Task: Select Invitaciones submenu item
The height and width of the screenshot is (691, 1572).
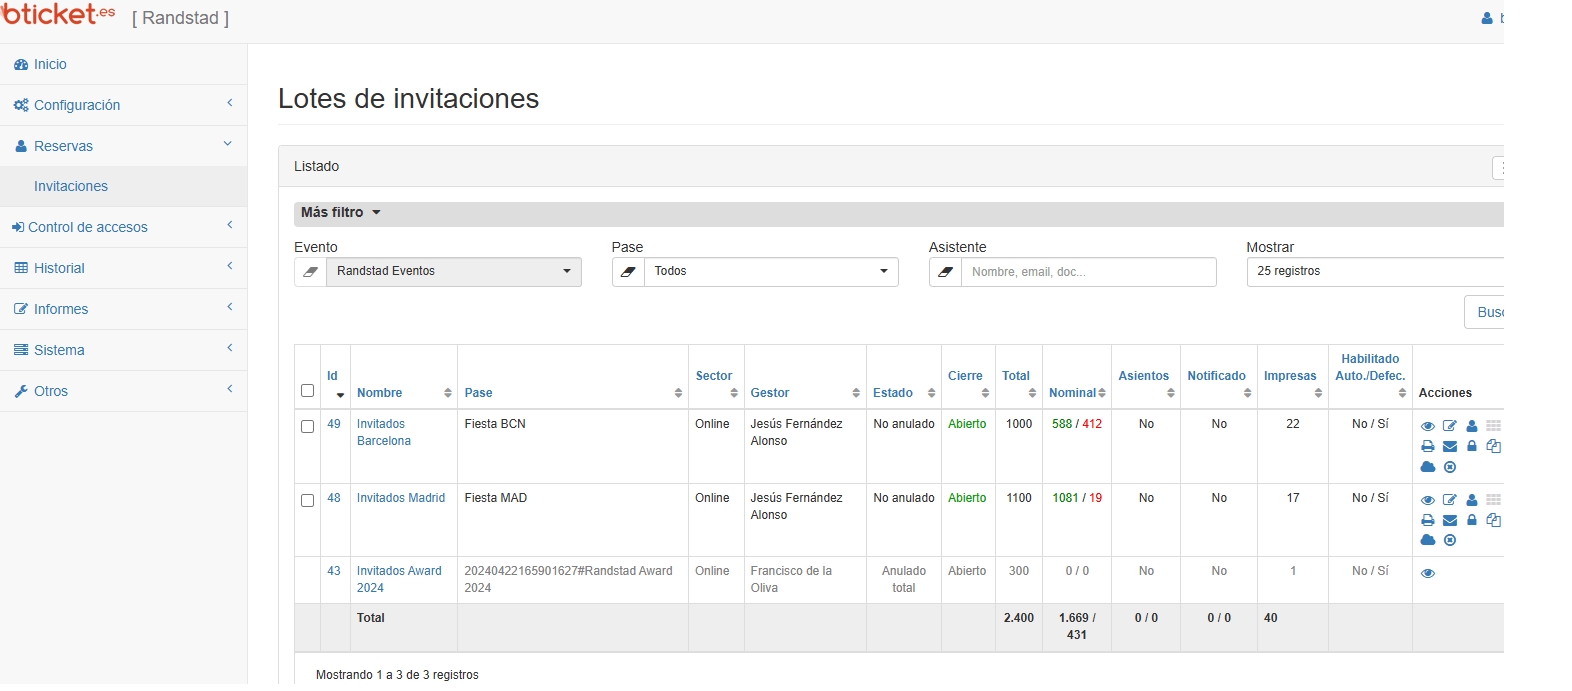Action: [x=123, y=187]
